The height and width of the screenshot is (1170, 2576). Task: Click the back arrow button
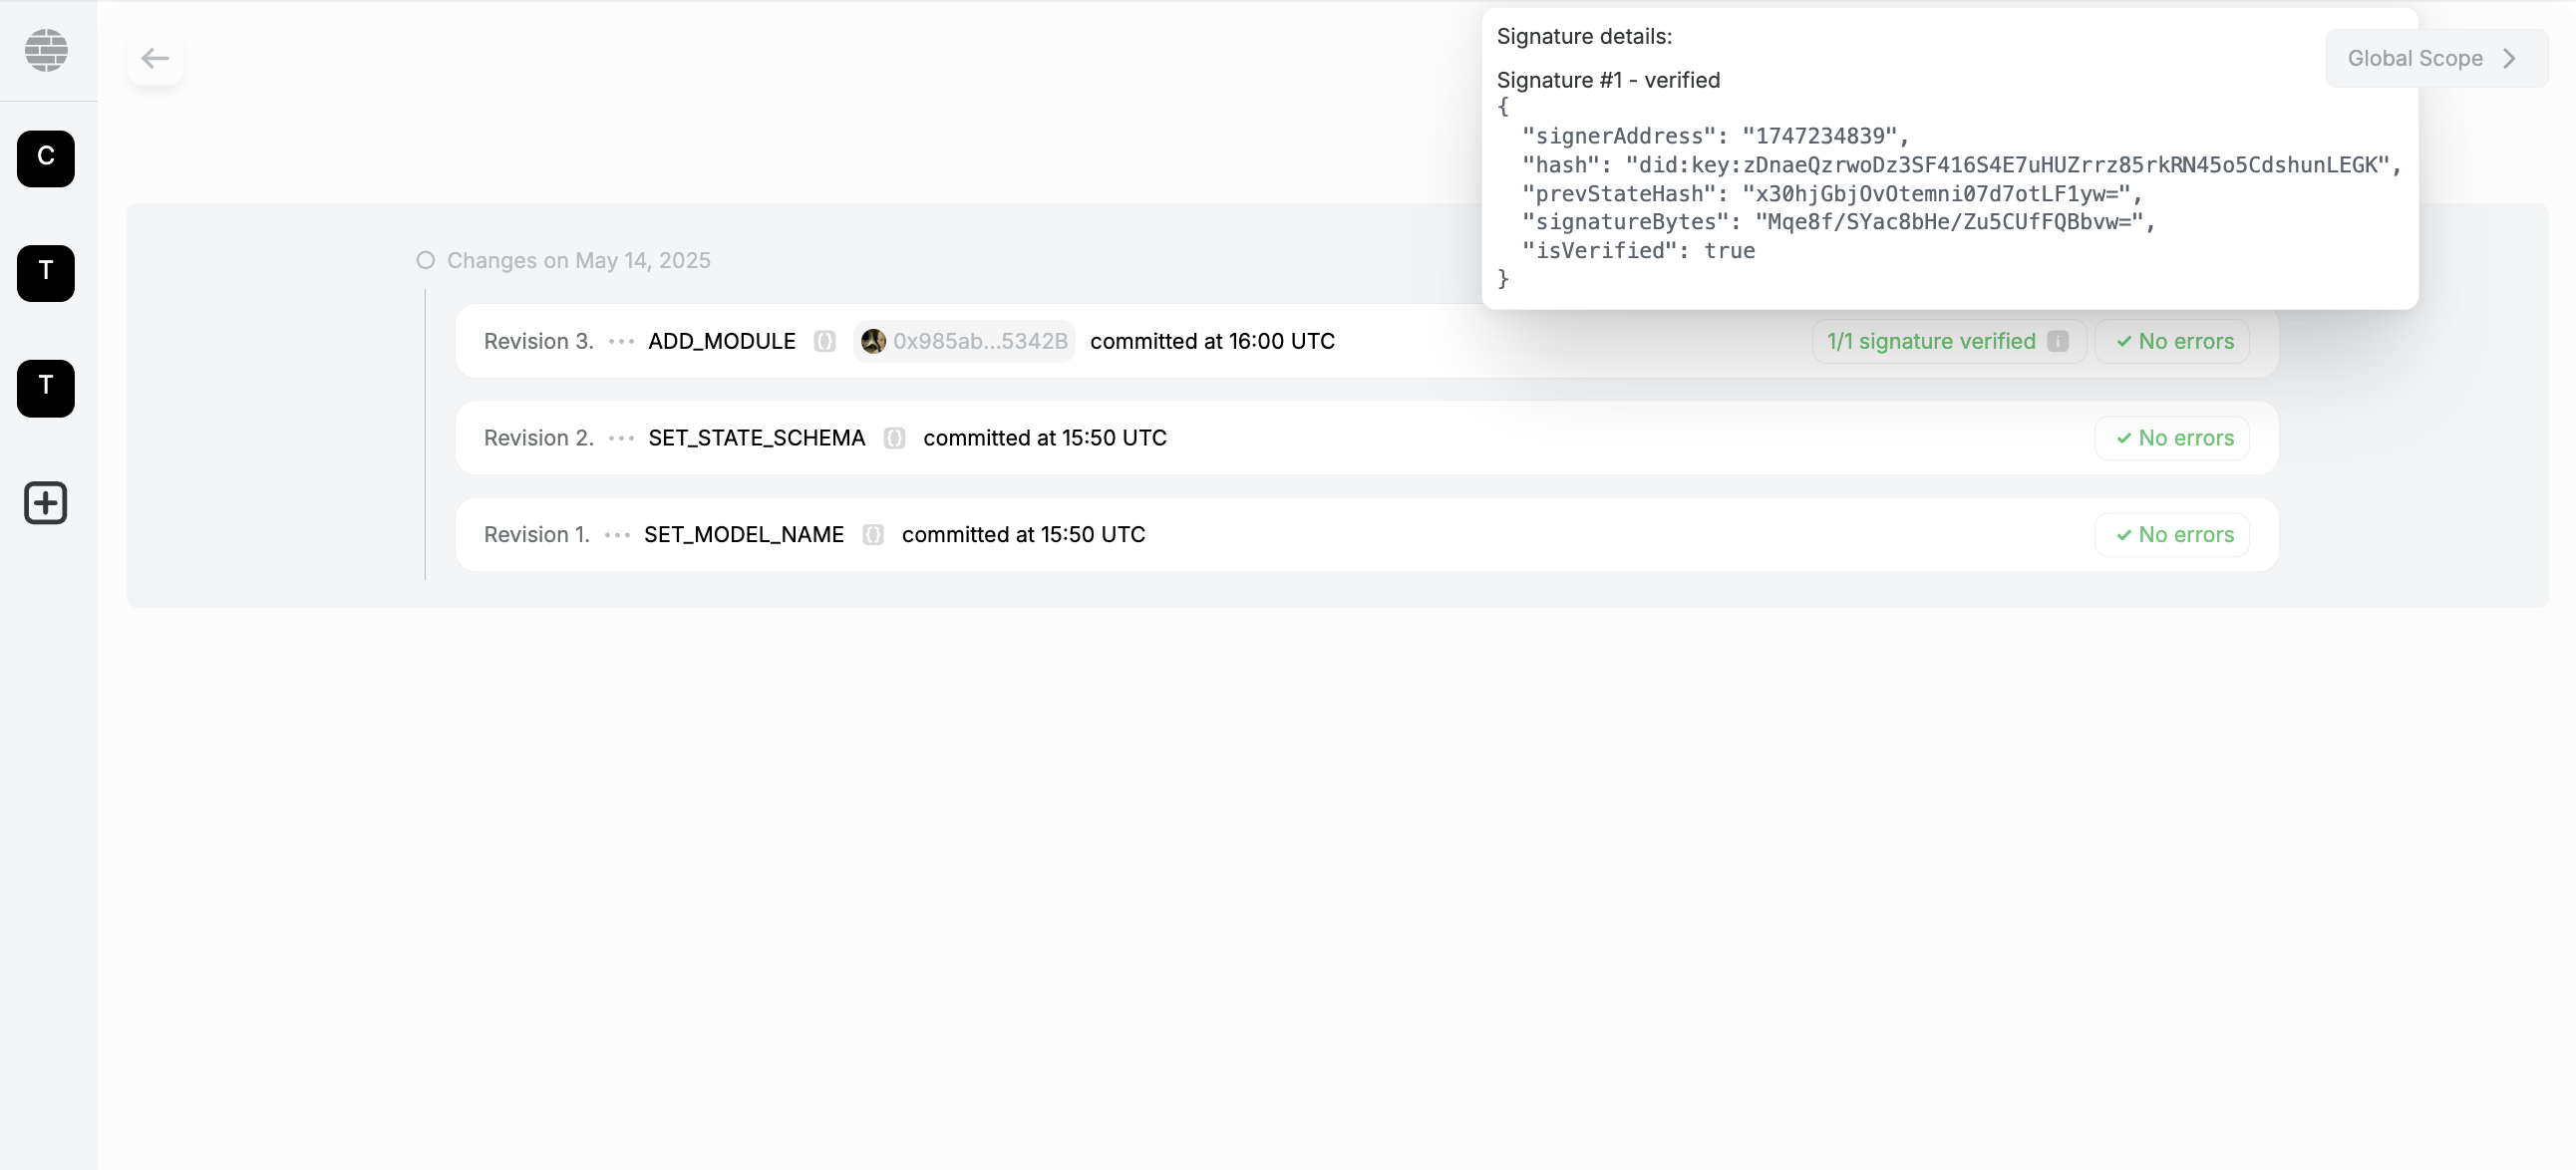(x=155, y=58)
